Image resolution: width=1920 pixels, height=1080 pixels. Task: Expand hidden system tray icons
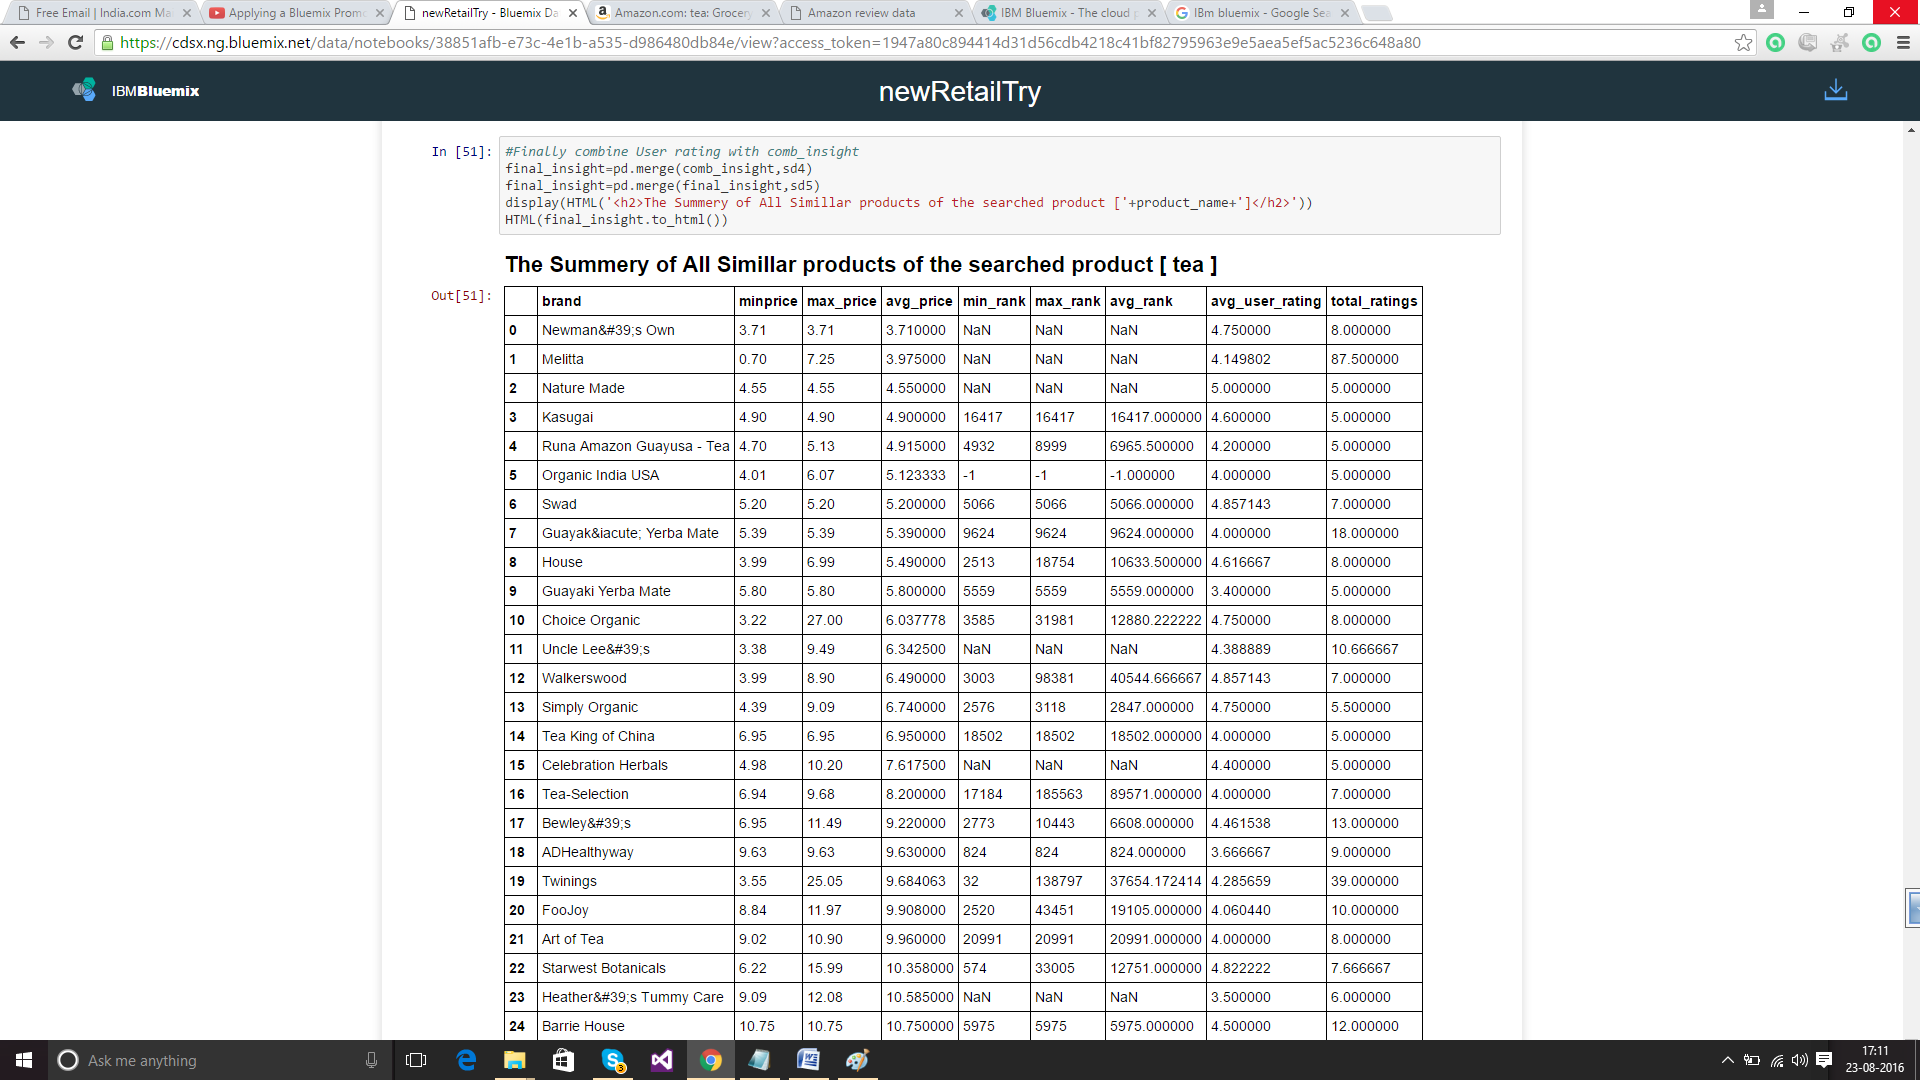point(1727,1060)
